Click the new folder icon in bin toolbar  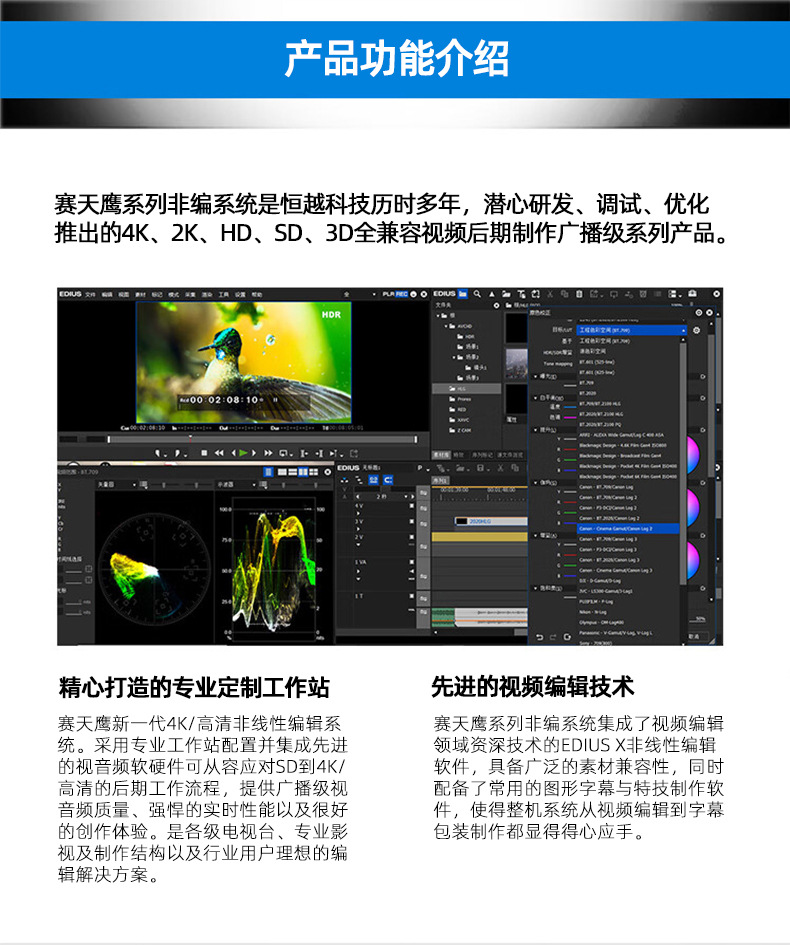[506, 294]
